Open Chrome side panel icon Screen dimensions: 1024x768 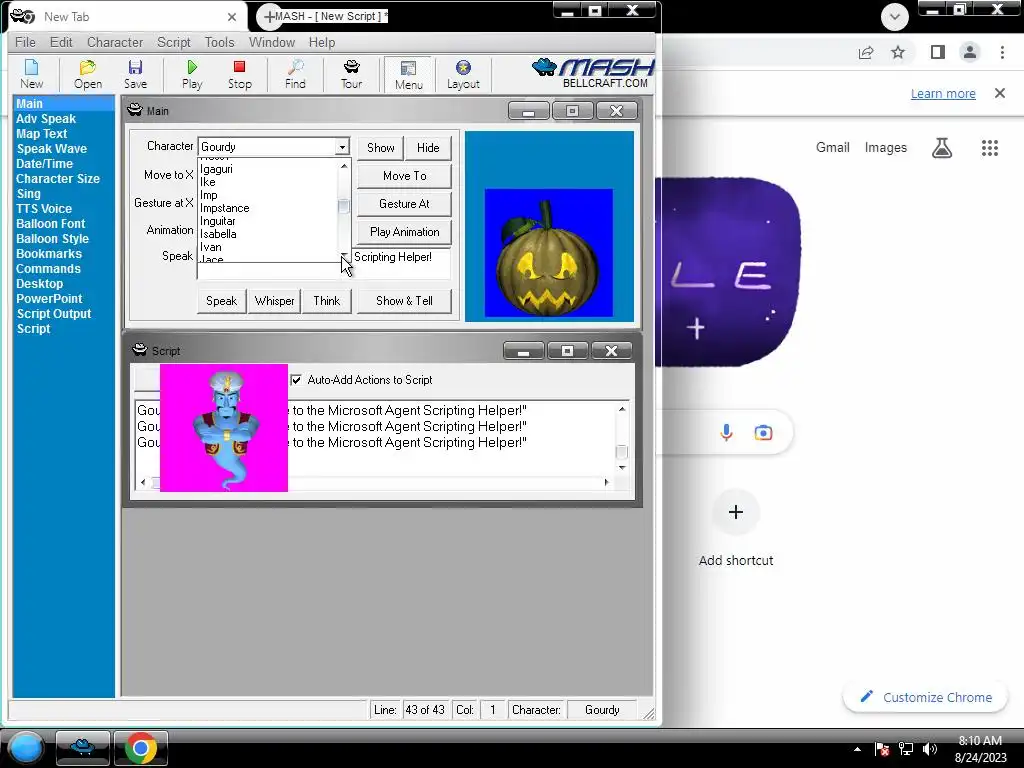point(938,52)
